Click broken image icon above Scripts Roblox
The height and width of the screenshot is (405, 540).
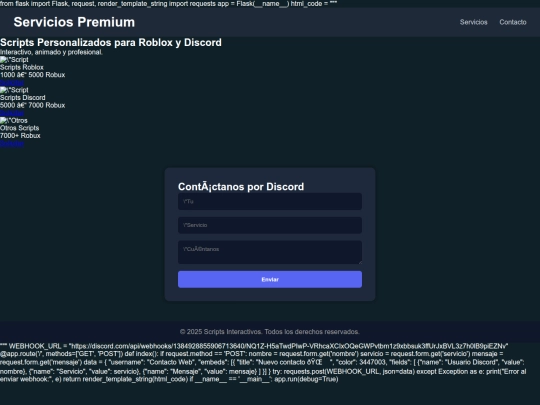pyautogui.click(x=4, y=60)
